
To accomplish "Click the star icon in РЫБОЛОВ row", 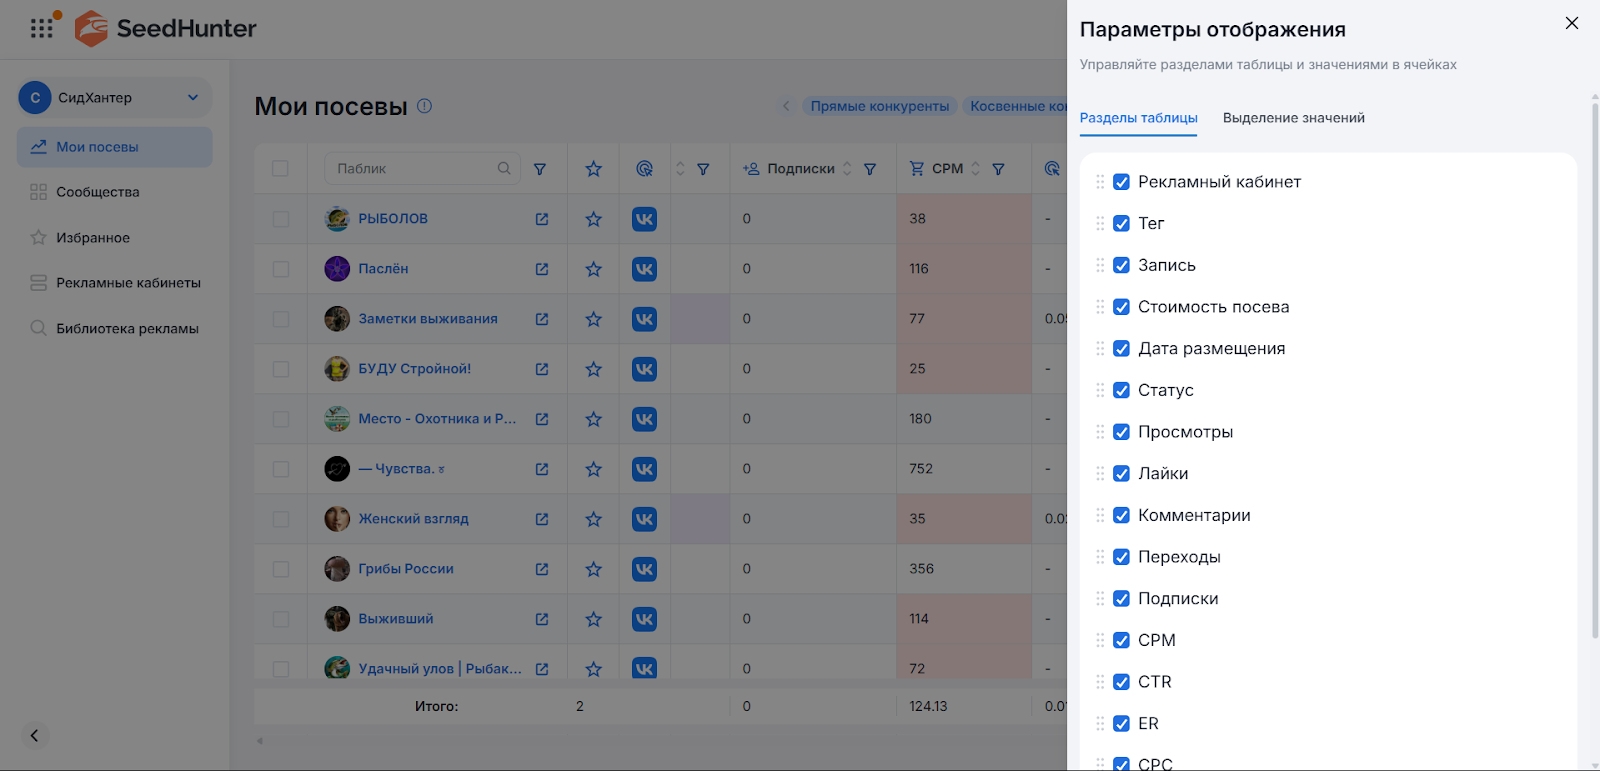I will [x=593, y=219].
